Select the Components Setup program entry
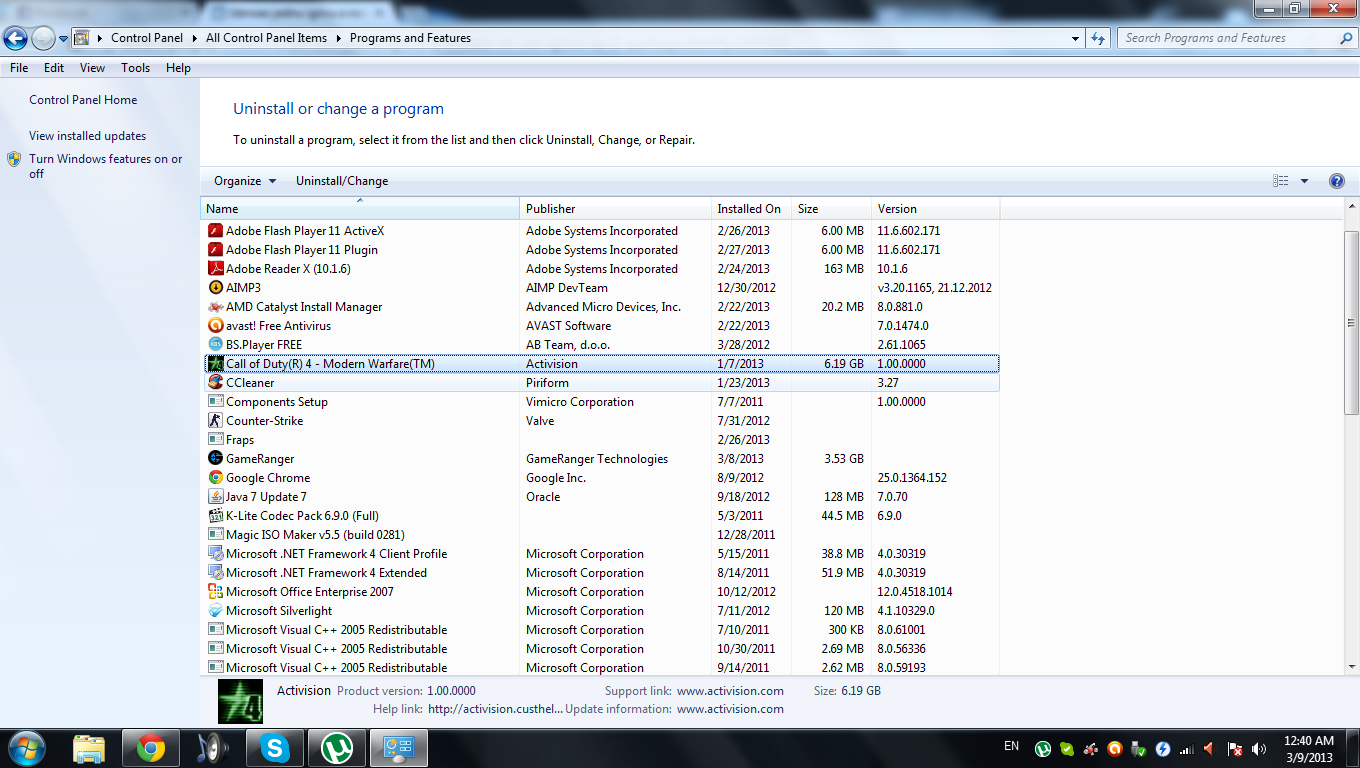This screenshot has width=1360, height=768. coord(602,402)
